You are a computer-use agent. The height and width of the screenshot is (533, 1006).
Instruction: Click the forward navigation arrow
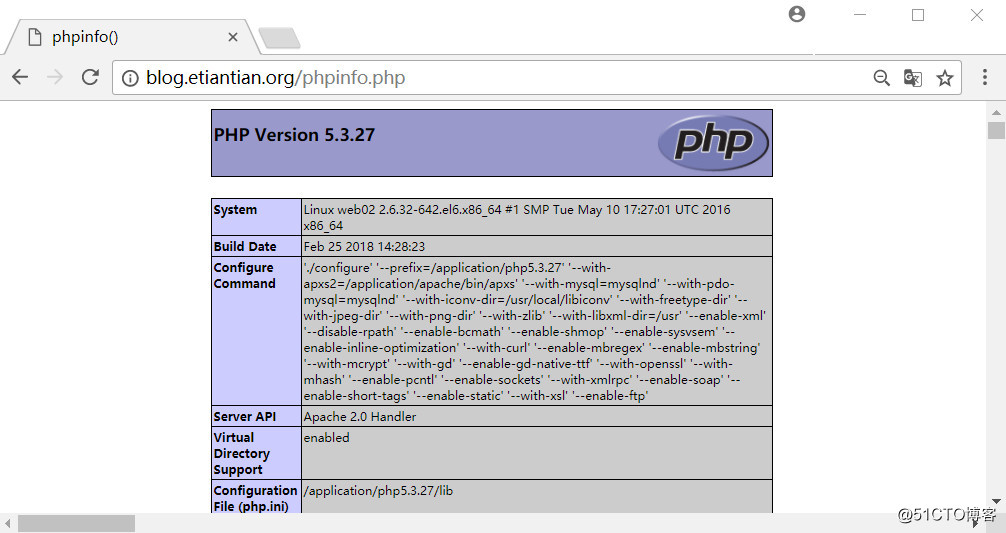coord(55,78)
